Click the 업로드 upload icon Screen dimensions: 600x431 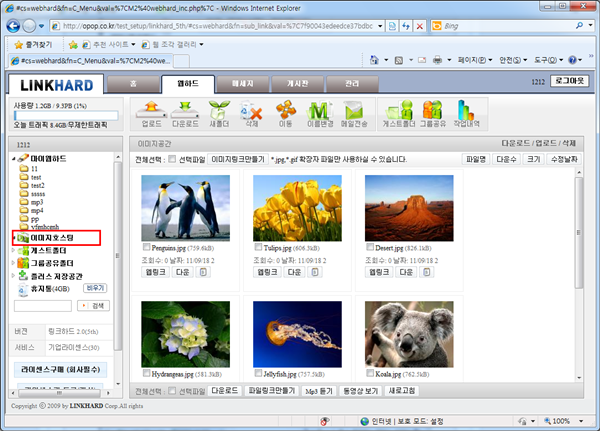coord(152,114)
